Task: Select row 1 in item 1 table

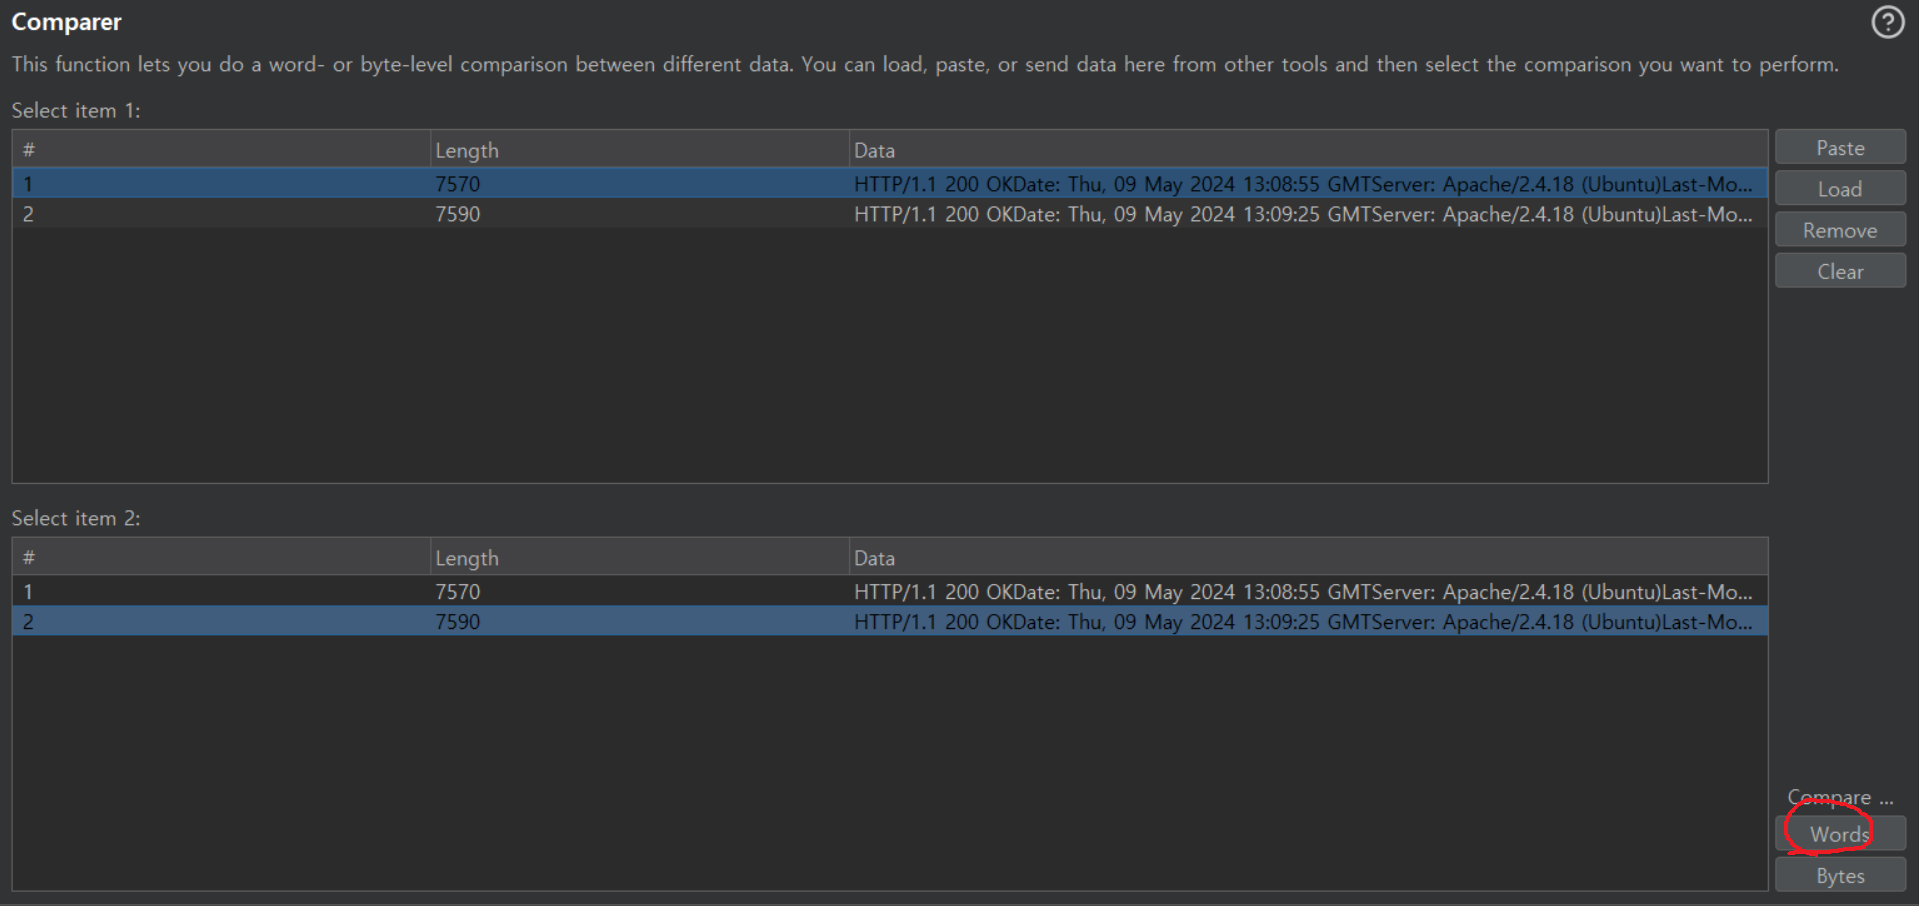Action: click(890, 184)
